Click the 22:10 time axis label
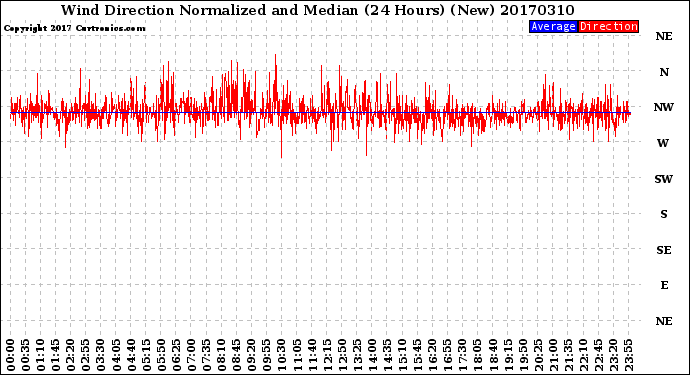Viewport: 690px width, 375px height. pyautogui.click(x=584, y=355)
